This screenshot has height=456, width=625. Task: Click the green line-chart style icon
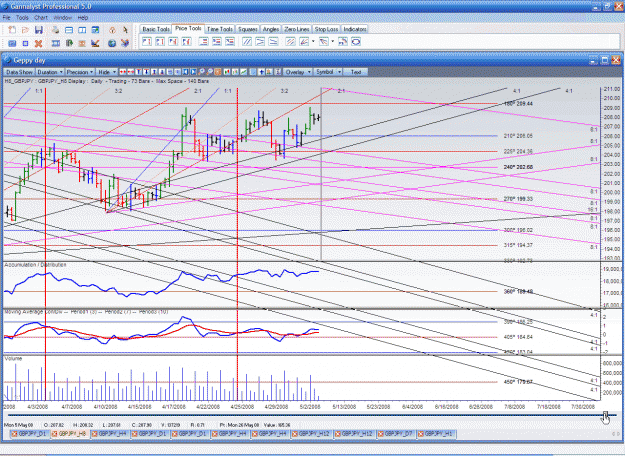pyautogui.click(x=244, y=72)
